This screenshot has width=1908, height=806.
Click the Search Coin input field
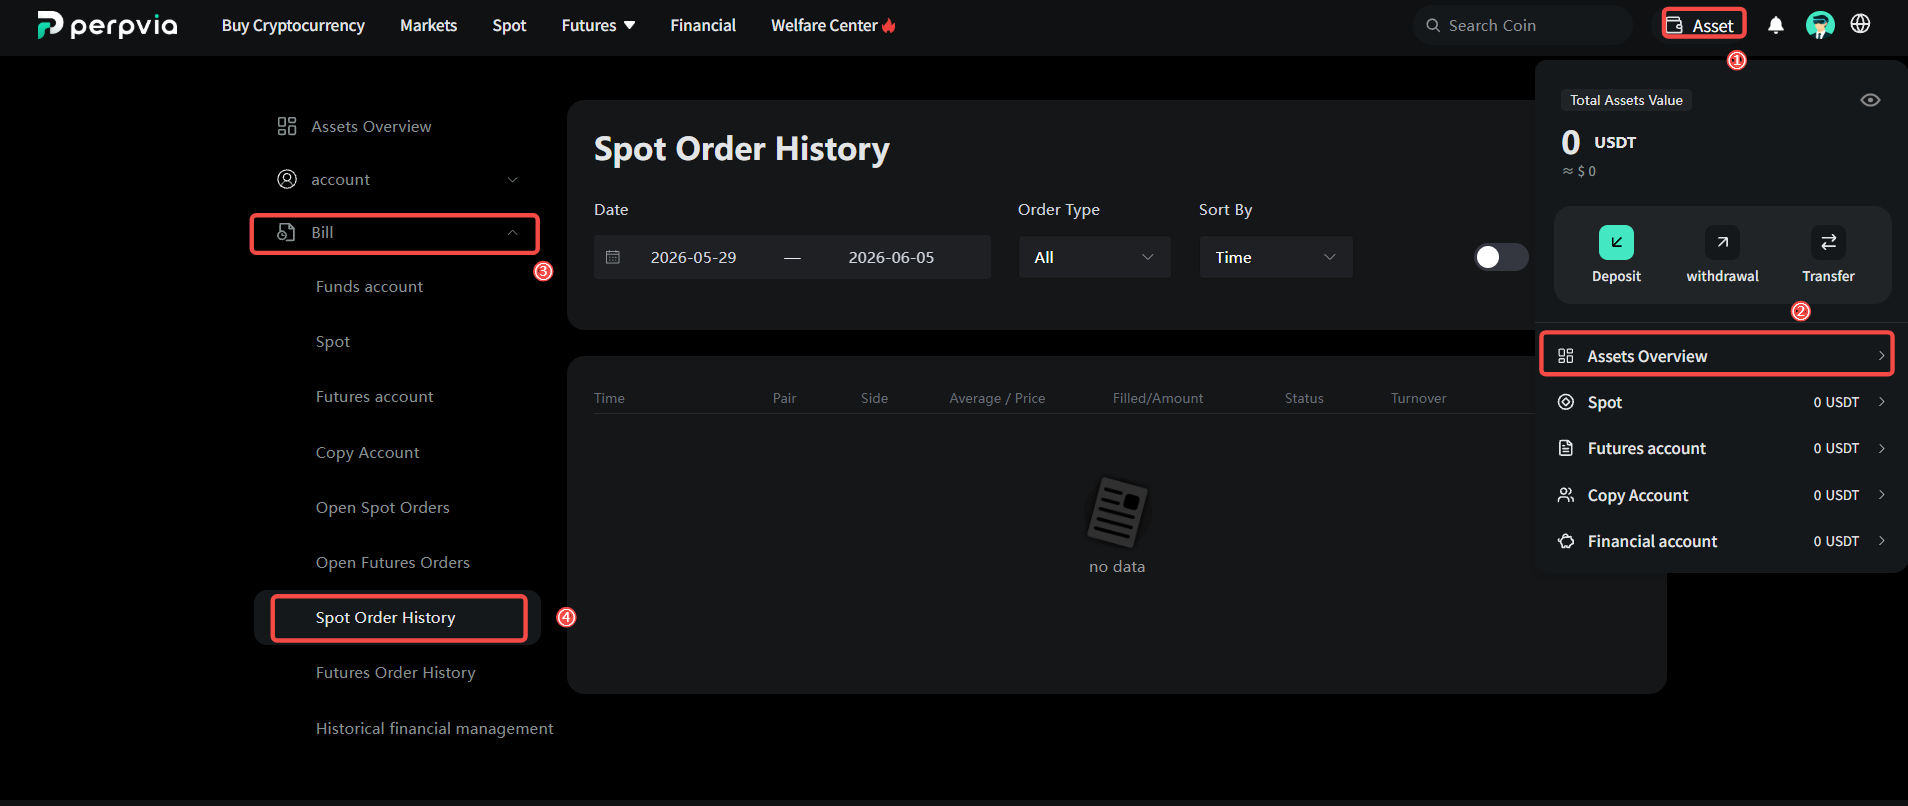(1523, 25)
